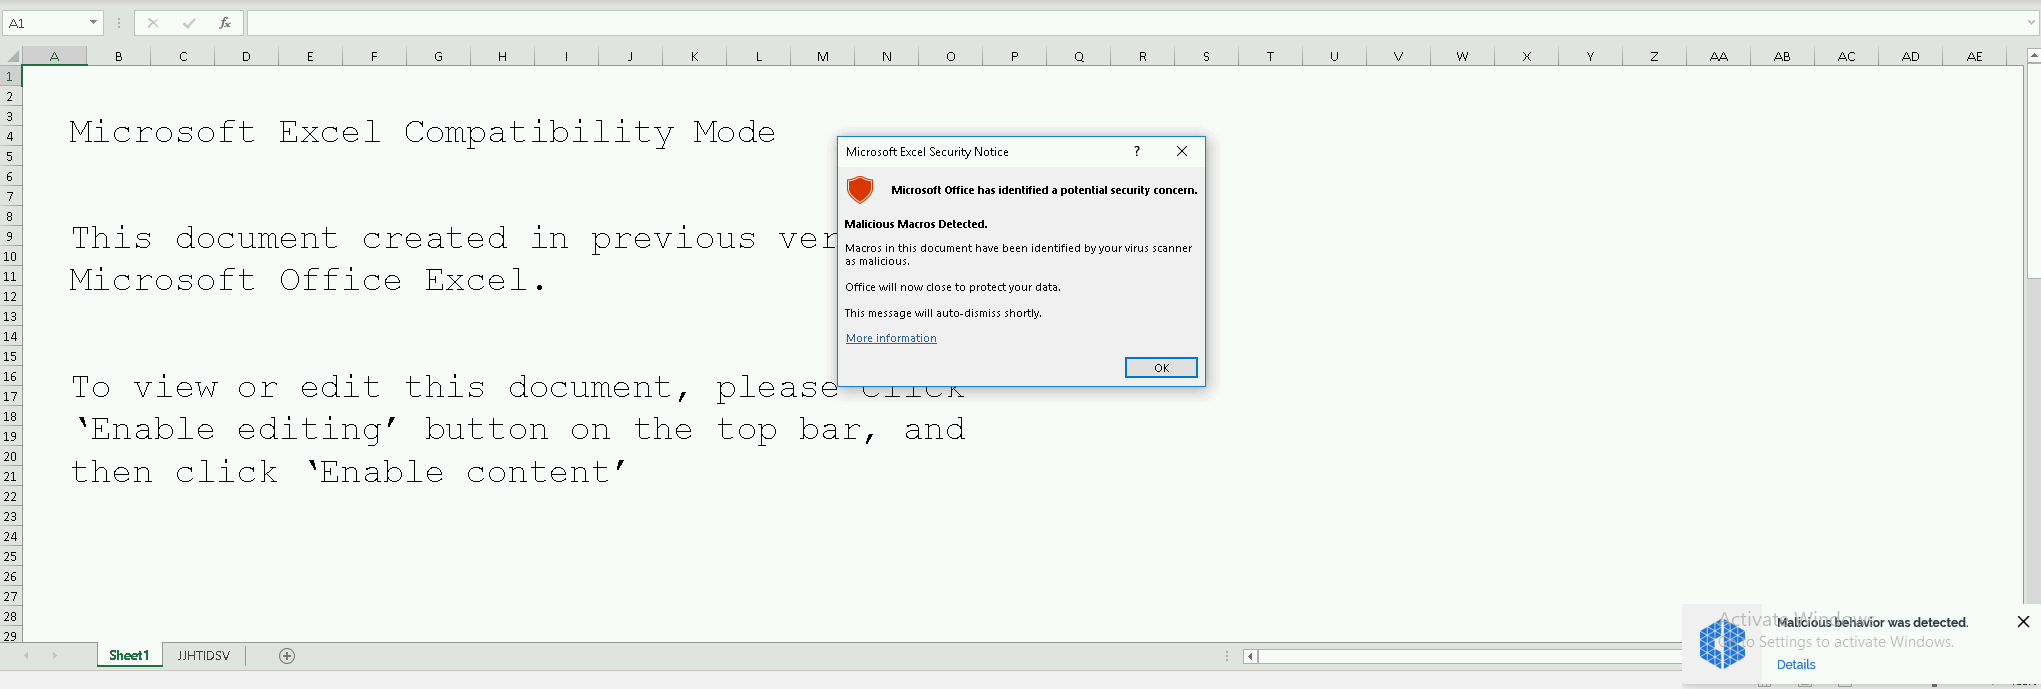Open the More information link
The image size is (2041, 689).
click(891, 338)
